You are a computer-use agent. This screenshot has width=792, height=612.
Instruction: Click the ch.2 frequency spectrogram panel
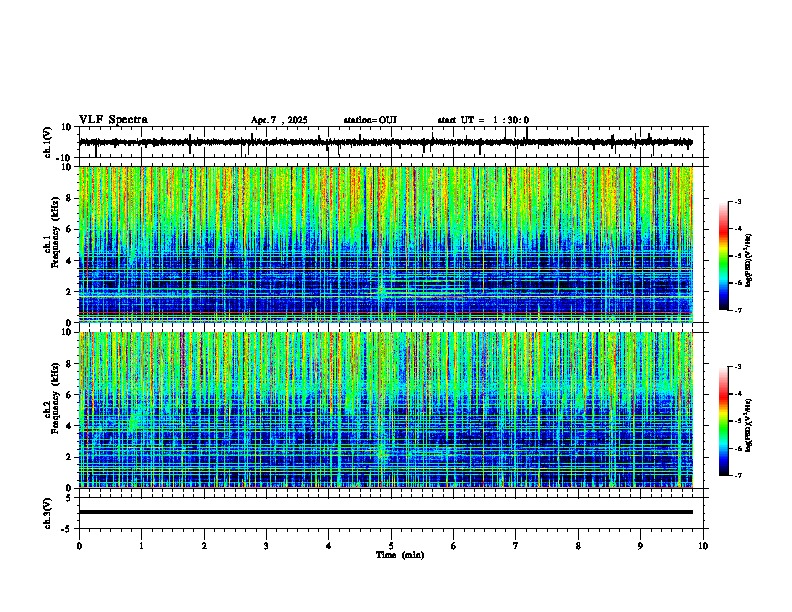pos(386,410)
